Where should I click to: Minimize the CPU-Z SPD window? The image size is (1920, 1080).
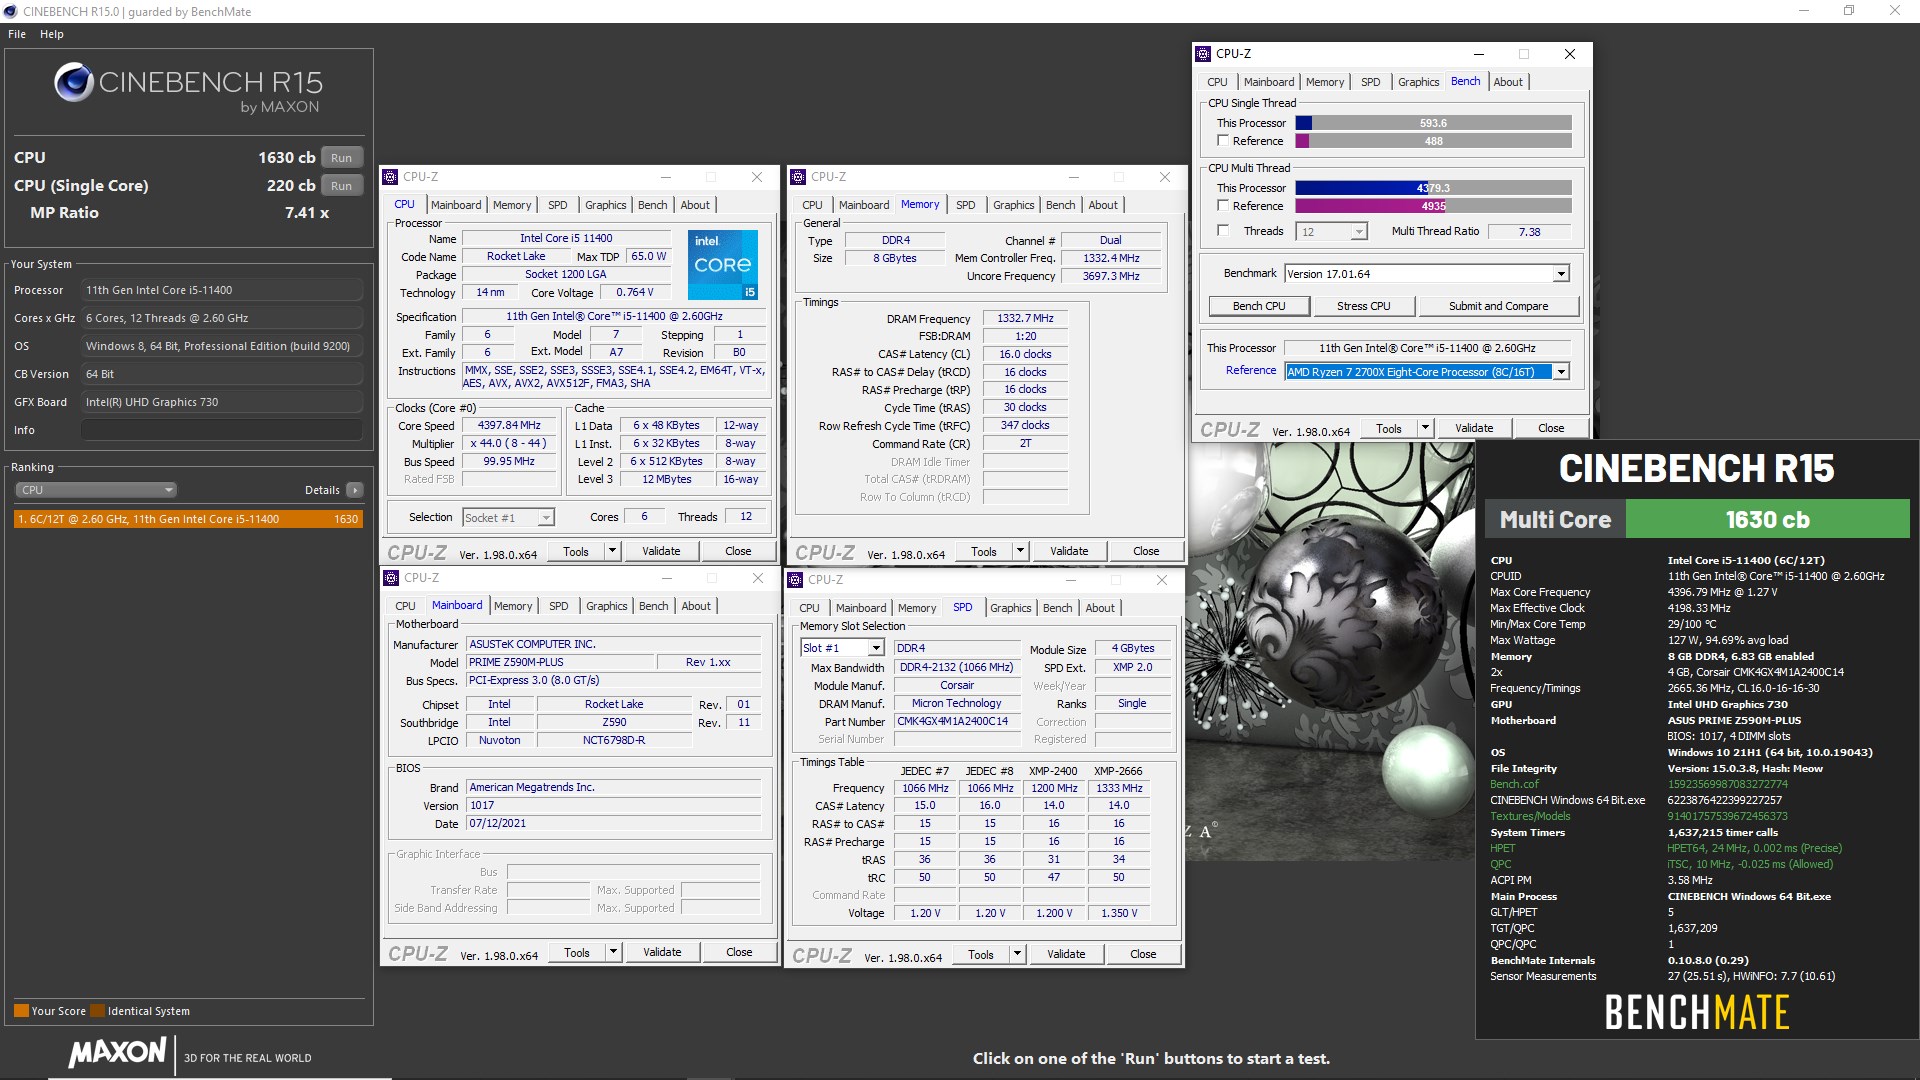(1070, 580)
